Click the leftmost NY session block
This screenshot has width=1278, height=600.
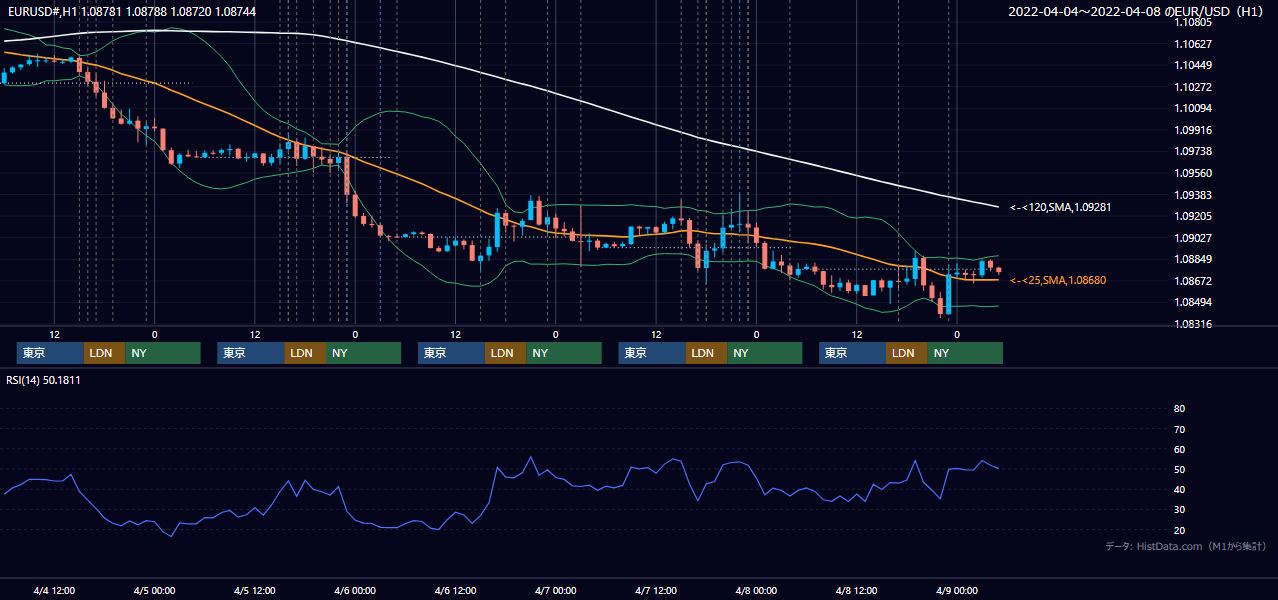coord(163,353)
